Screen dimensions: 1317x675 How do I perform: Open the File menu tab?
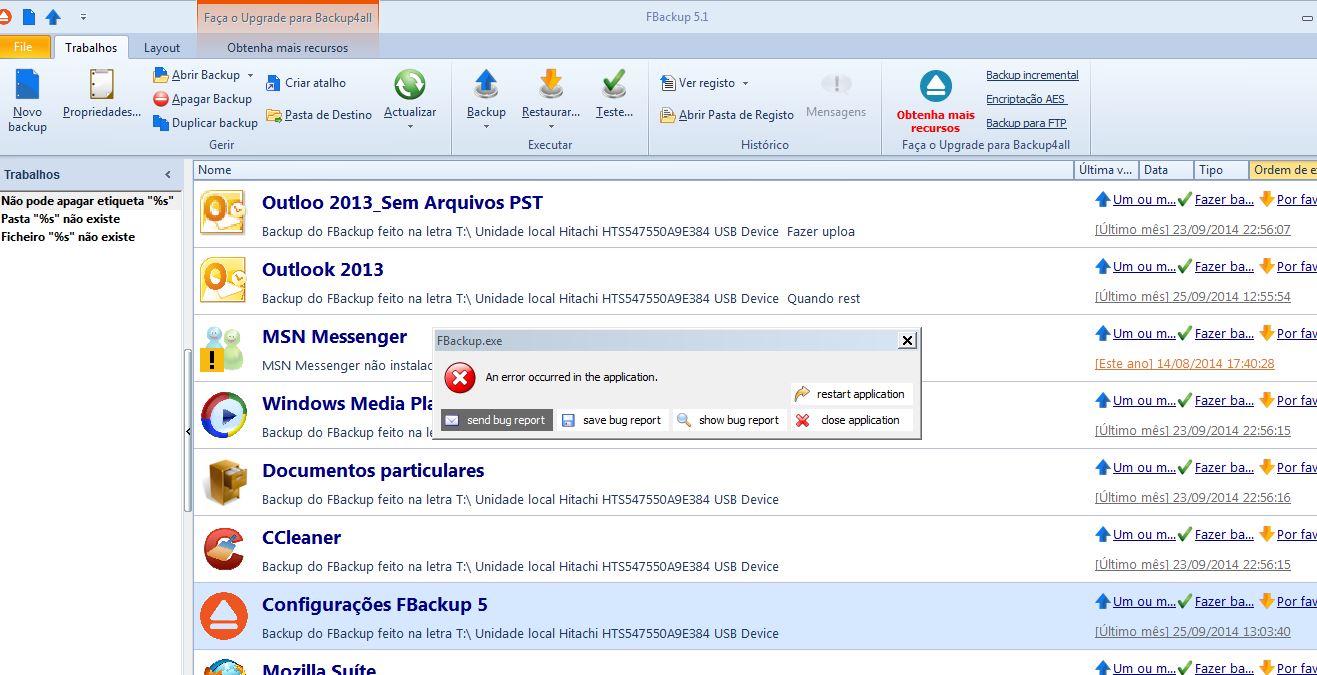[x=24, y=47]
